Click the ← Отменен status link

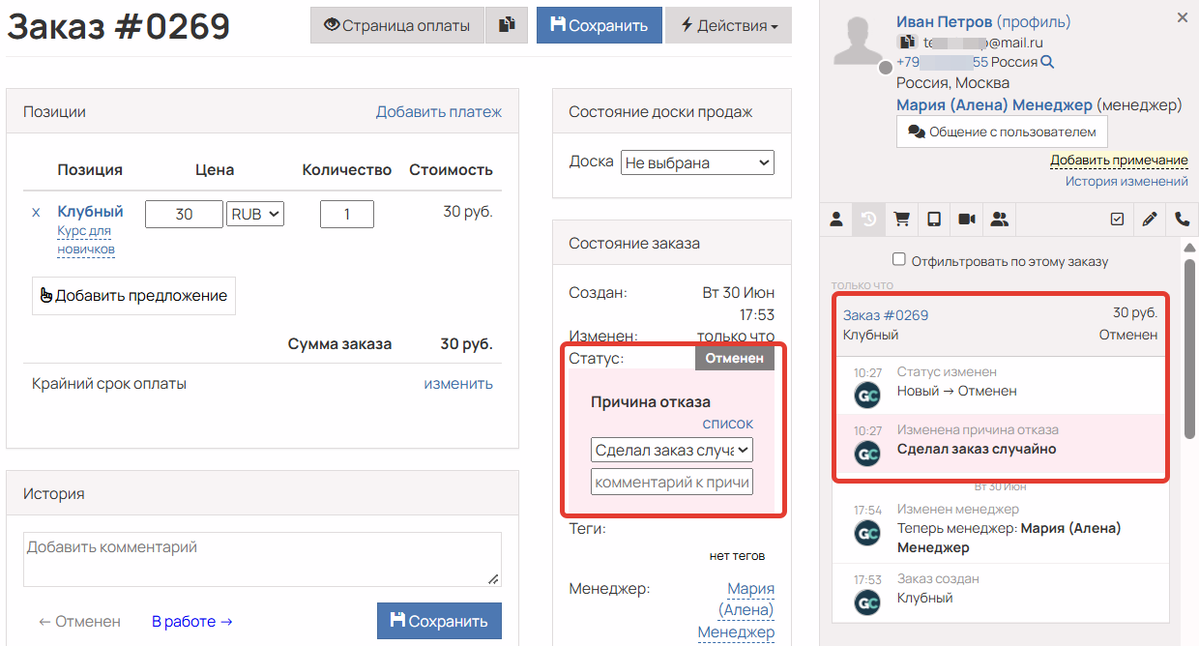click(80, 622)
